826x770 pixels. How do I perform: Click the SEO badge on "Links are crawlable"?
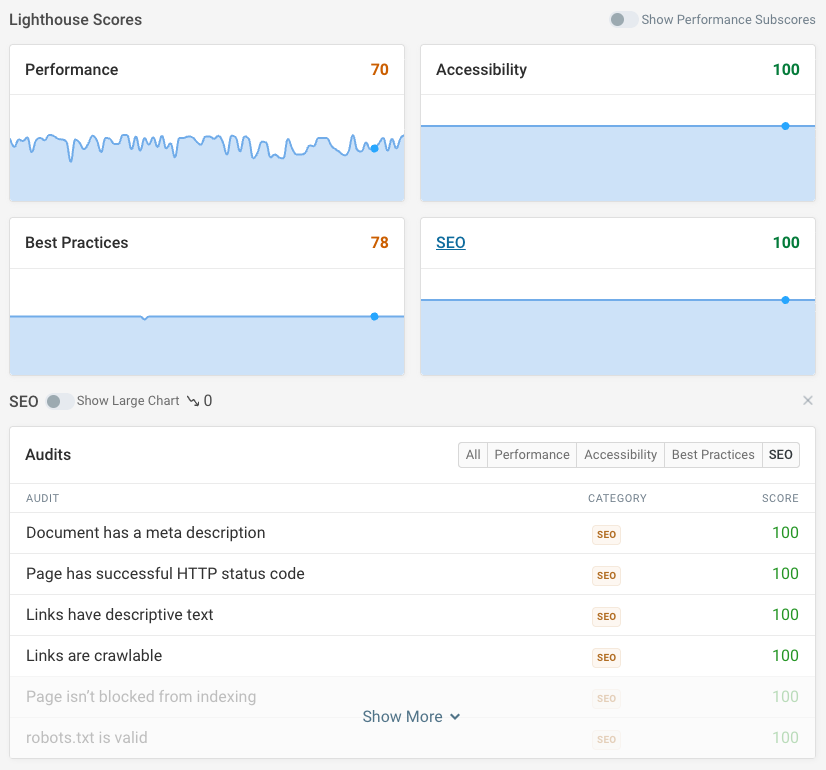(606, 657)
